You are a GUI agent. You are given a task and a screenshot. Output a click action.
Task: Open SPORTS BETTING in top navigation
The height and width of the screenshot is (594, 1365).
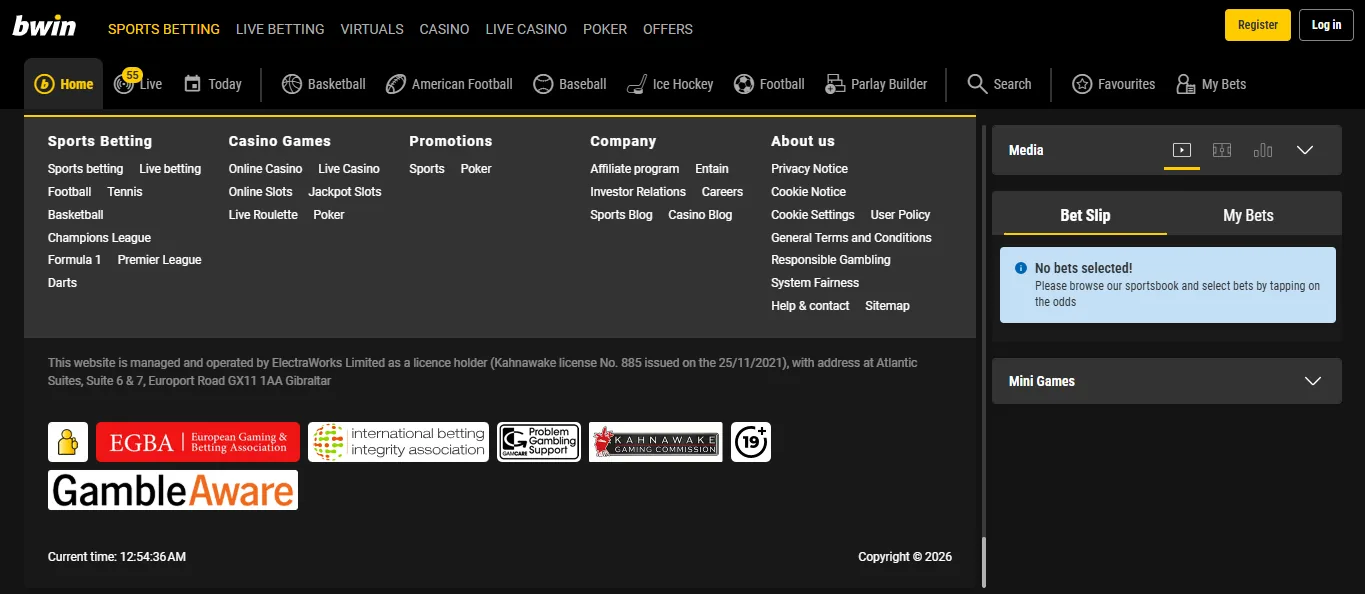[164, 29]
